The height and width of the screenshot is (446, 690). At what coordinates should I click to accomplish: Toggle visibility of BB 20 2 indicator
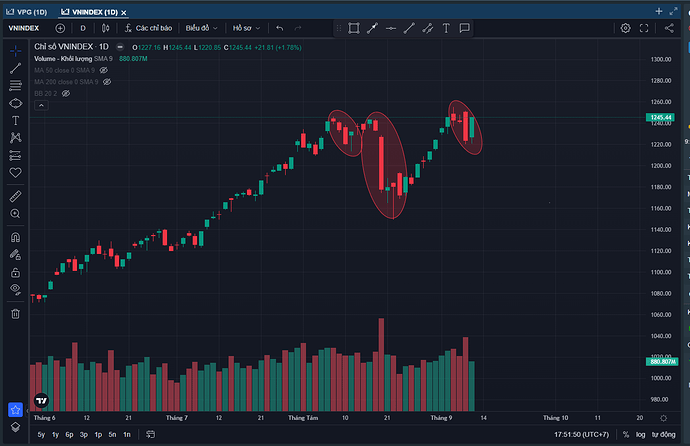tap(66, 93)
